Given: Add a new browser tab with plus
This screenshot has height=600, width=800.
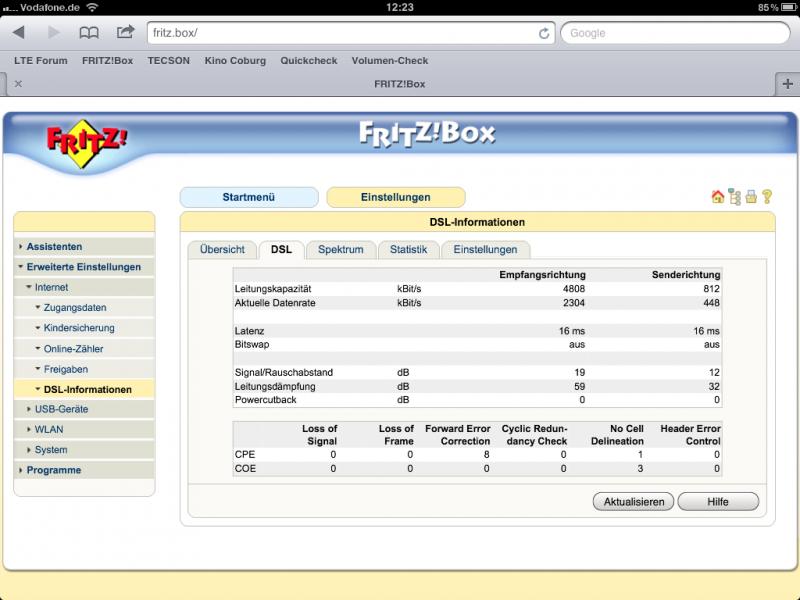Looking at the screenshot, I should coord(787,84).
